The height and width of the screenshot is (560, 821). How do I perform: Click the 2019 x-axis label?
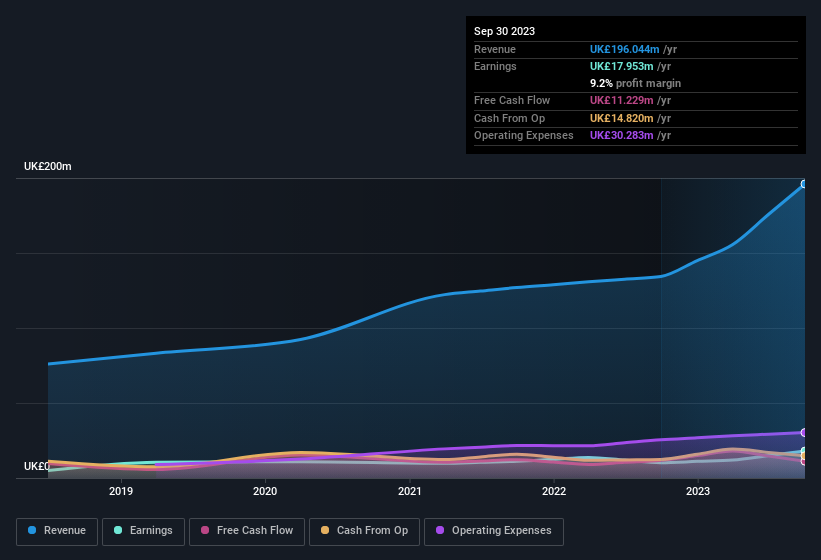(121, 491)
